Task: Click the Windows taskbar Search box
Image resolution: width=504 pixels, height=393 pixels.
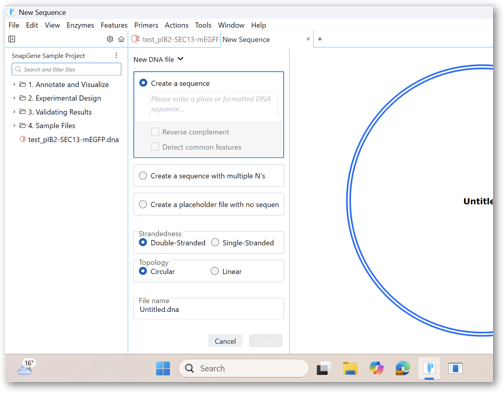Action: point(244,368)
